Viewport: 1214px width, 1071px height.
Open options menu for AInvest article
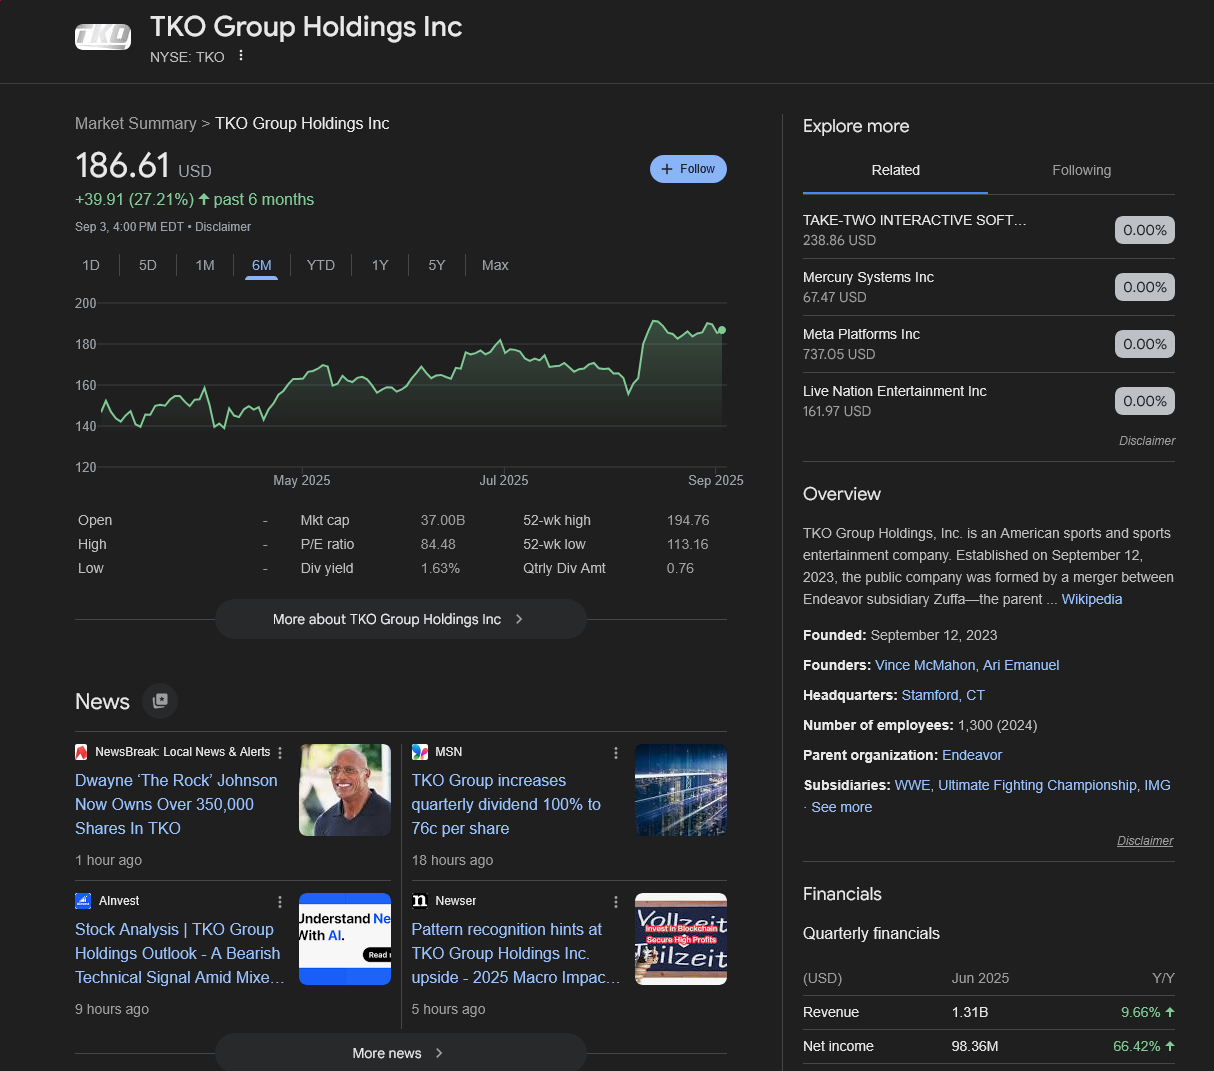point(280,902)
